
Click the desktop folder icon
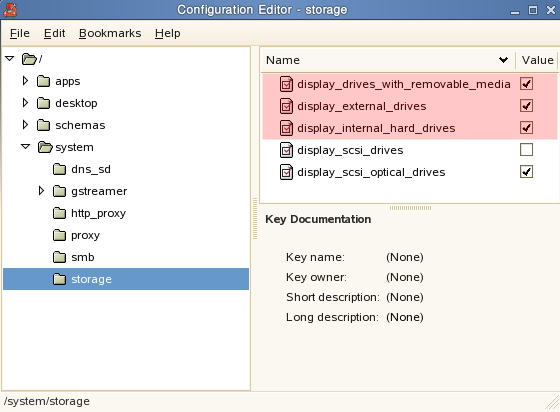[44, 103]
